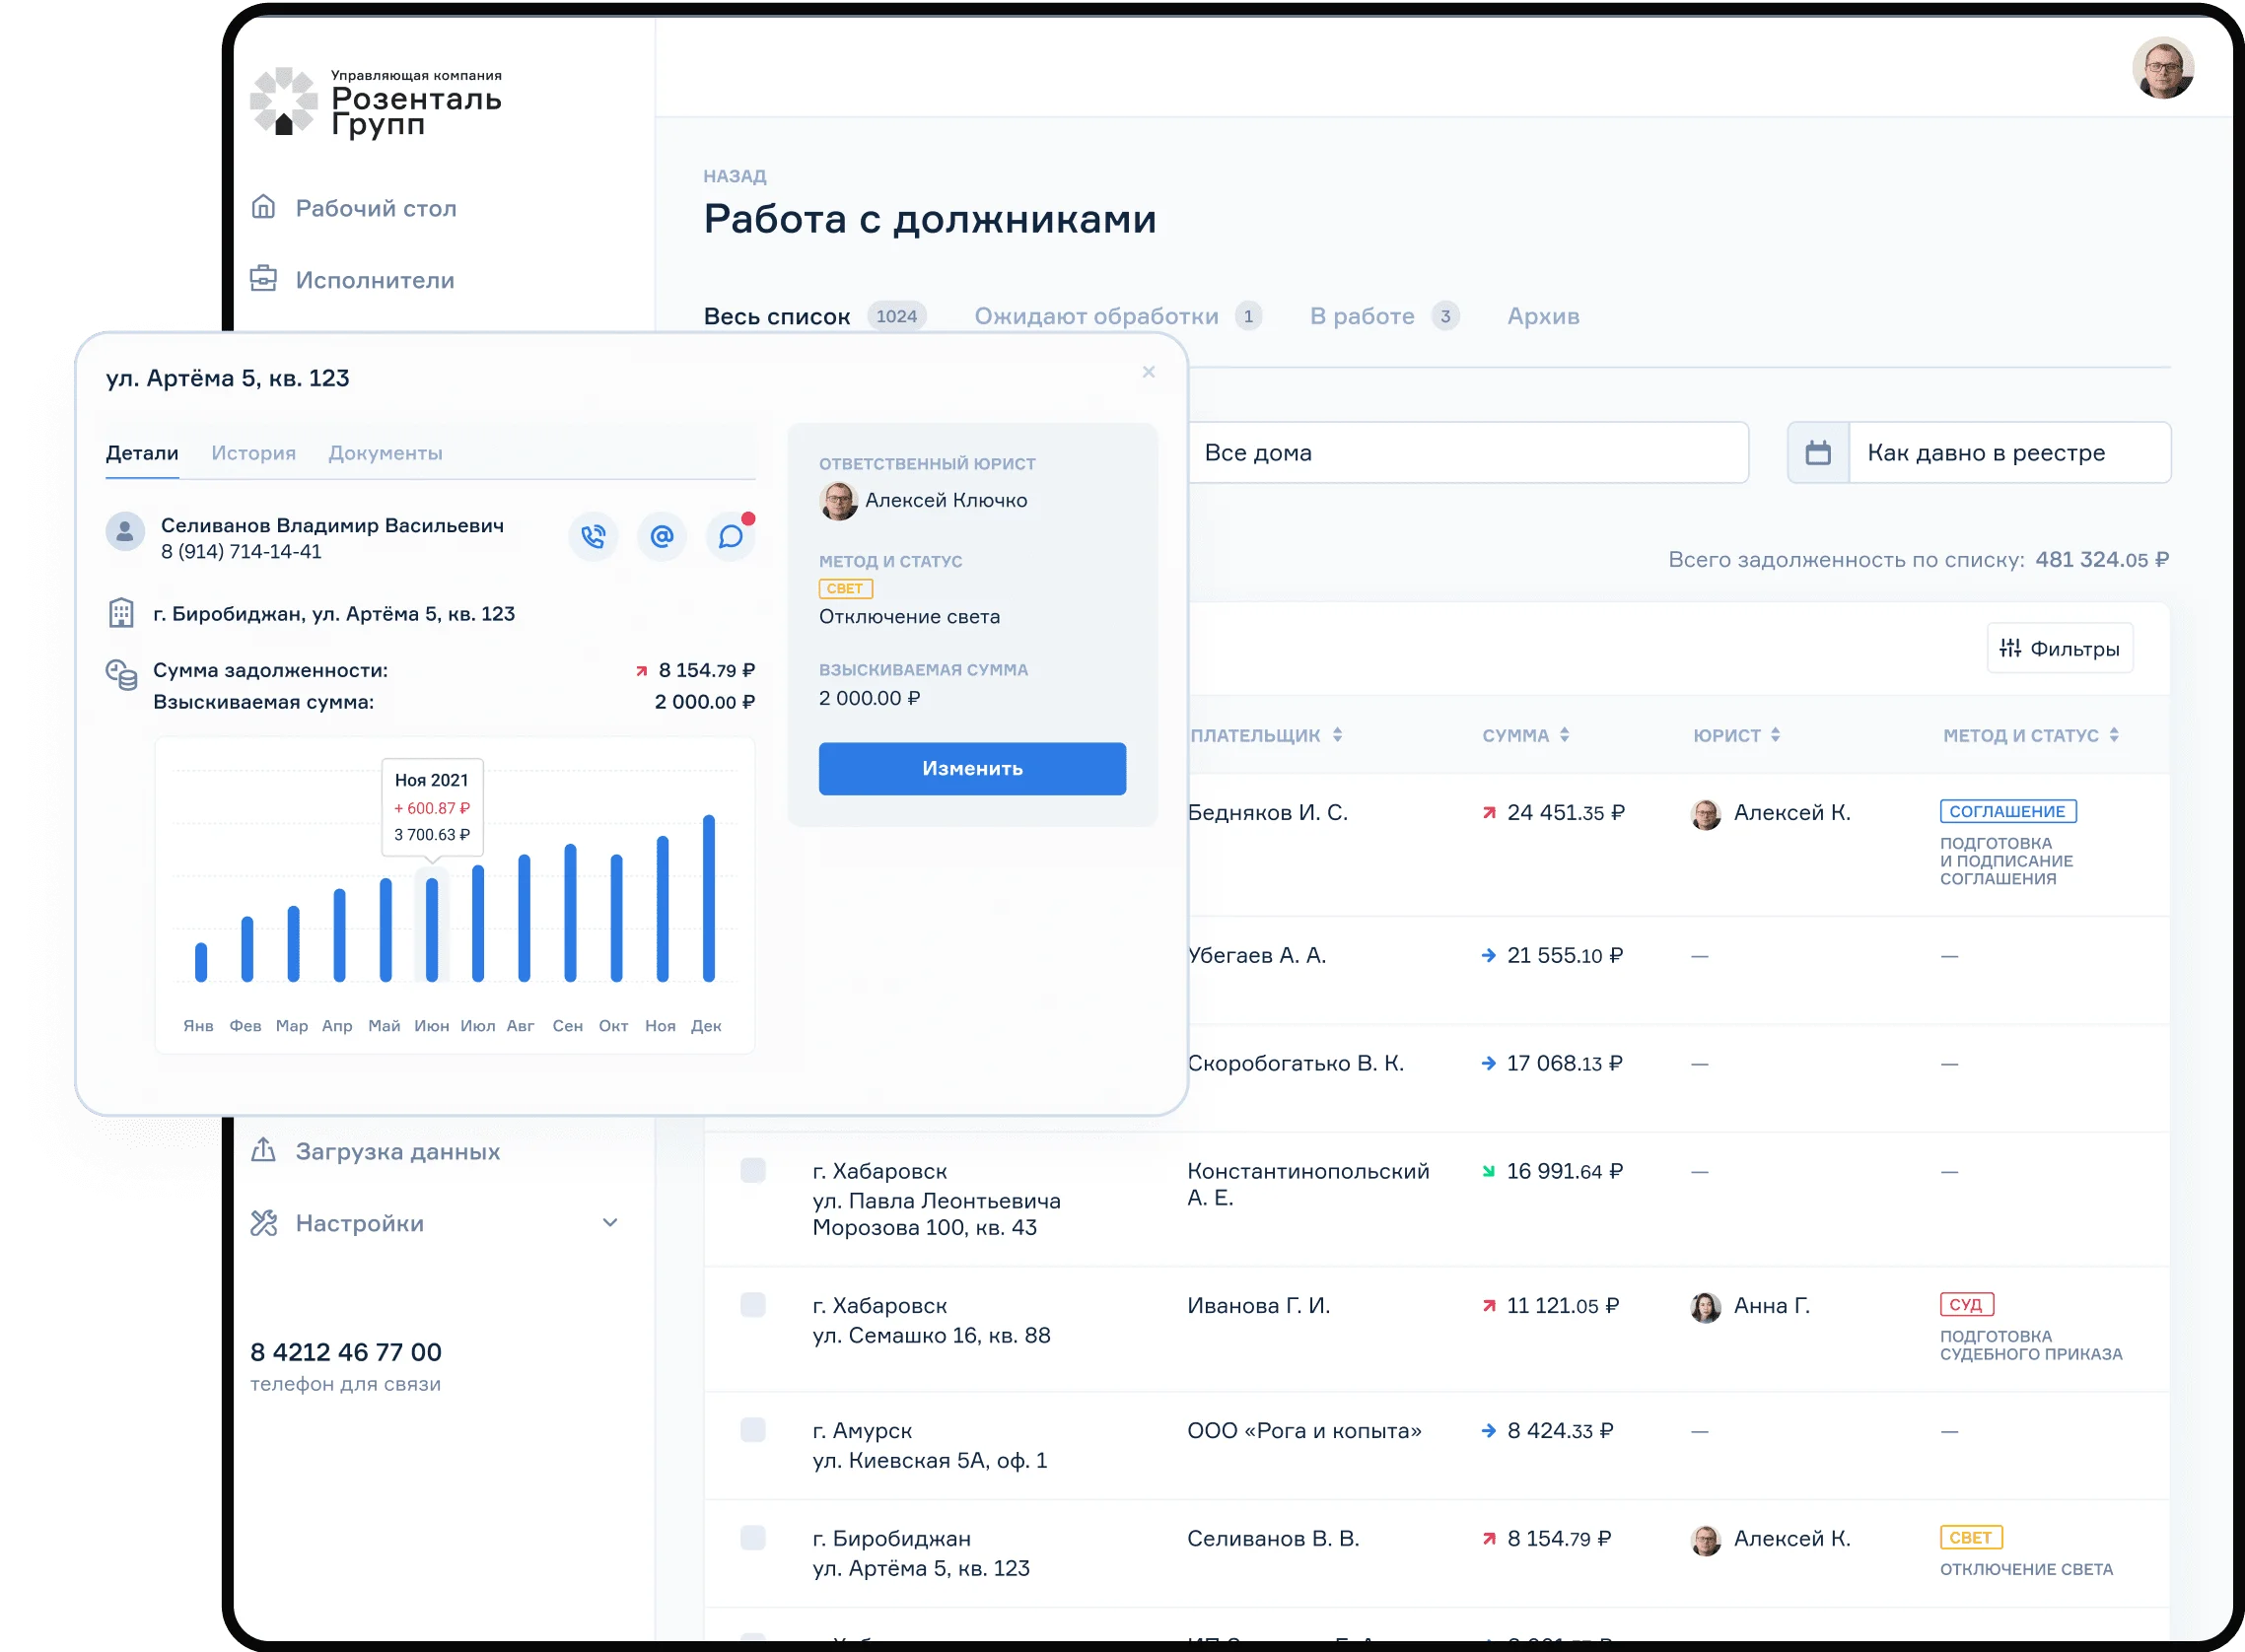Screen dimensions: 2245x1652
Task: Click amount 24 451.35 ₽
Action: 1565,813
